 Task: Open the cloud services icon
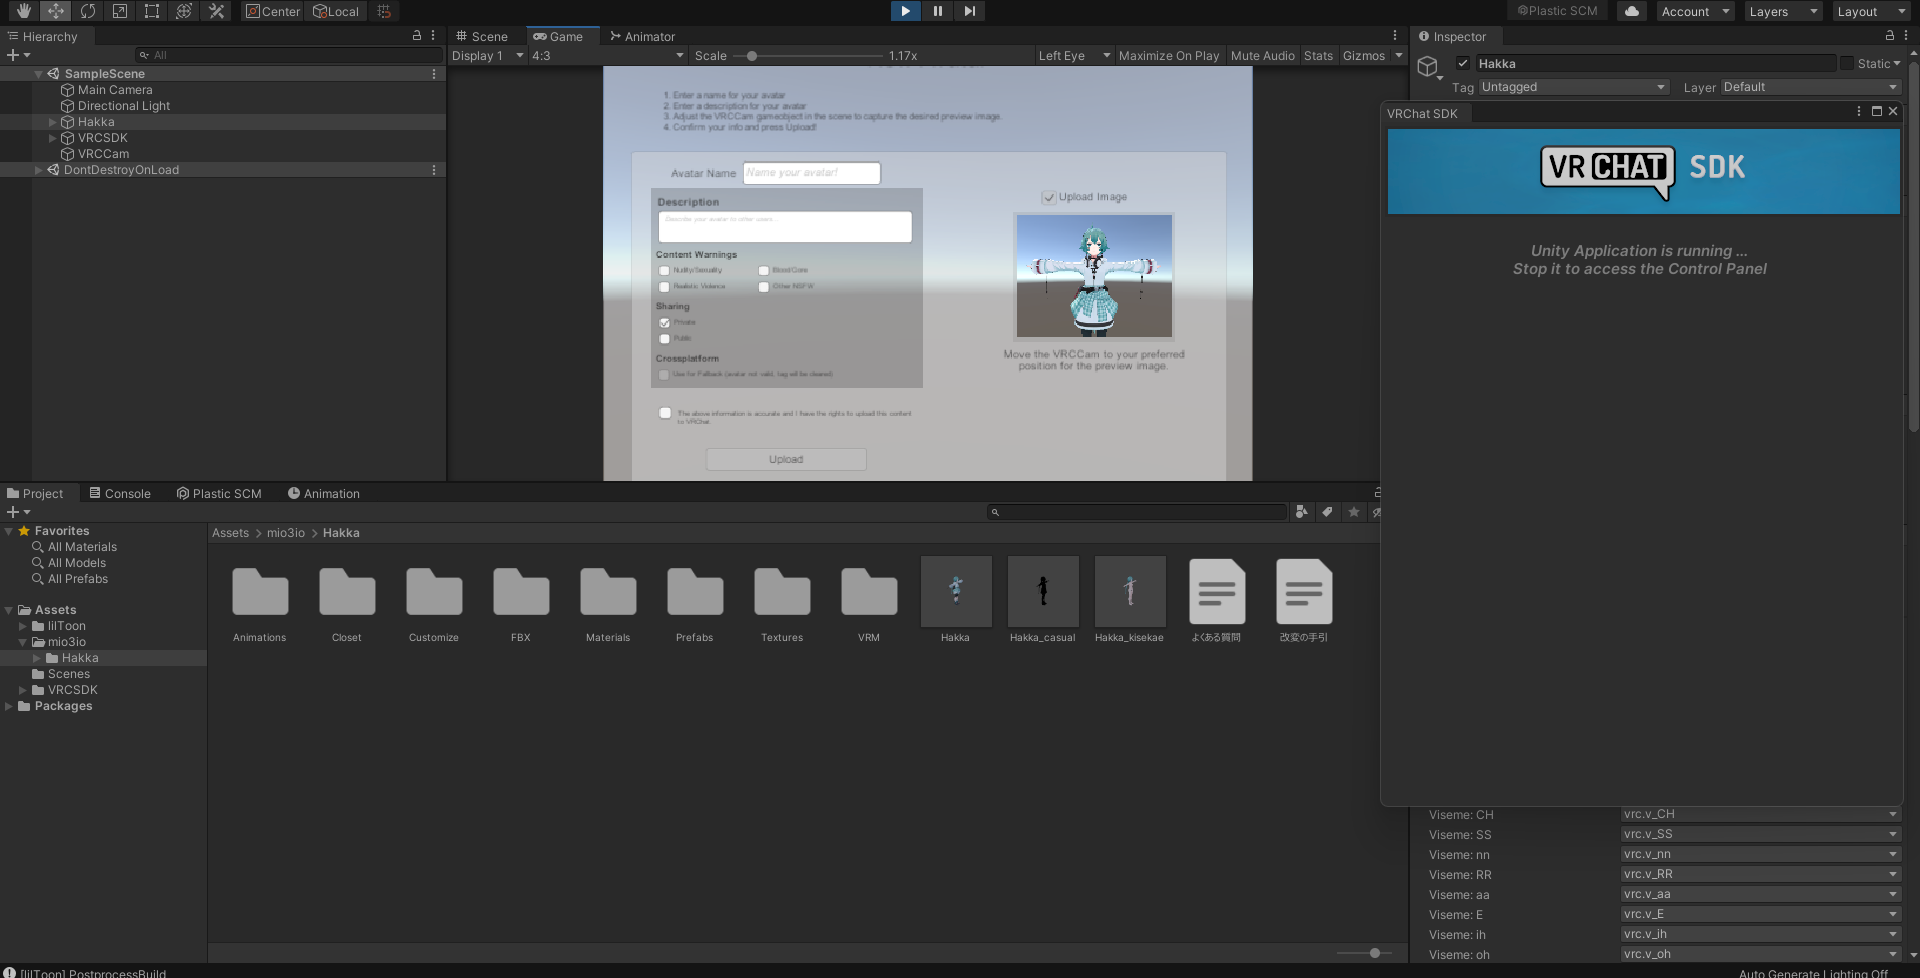[x=1632, y=11]
